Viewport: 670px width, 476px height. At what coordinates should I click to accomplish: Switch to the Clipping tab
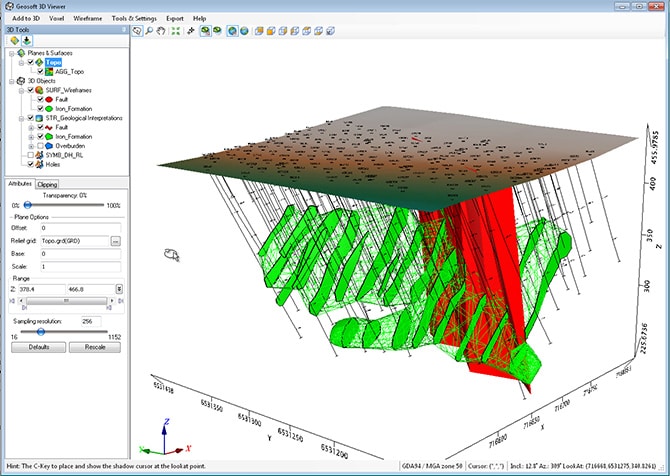coord(47,184)
